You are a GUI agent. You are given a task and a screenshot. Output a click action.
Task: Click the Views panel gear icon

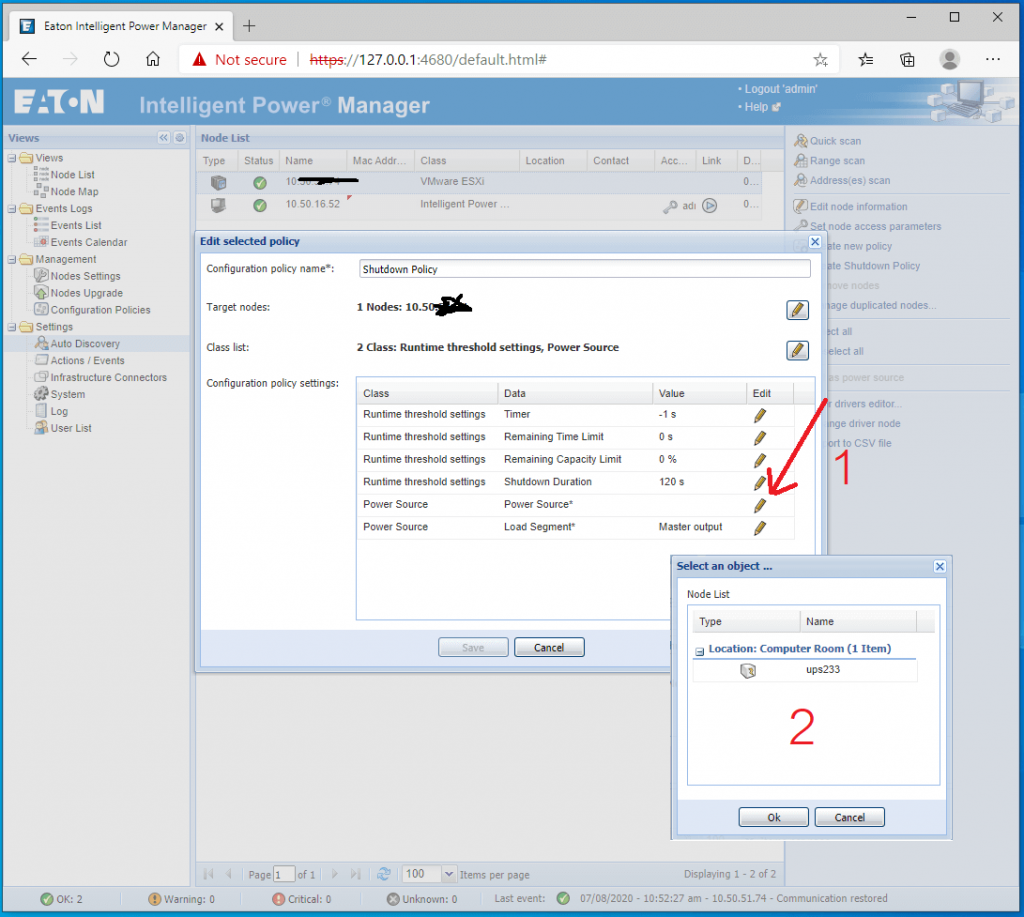coord(180,138)
